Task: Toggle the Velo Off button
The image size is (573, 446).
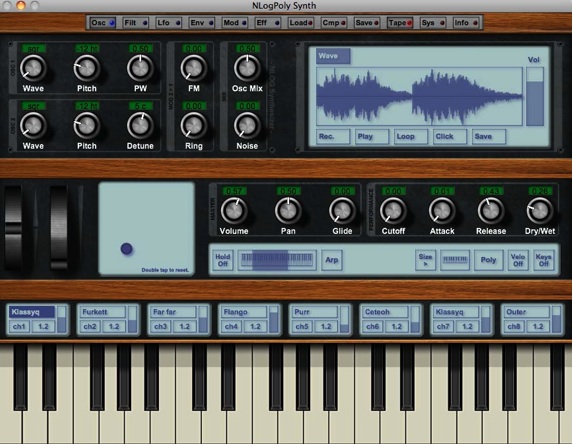Action: click(x=518, y=260)
